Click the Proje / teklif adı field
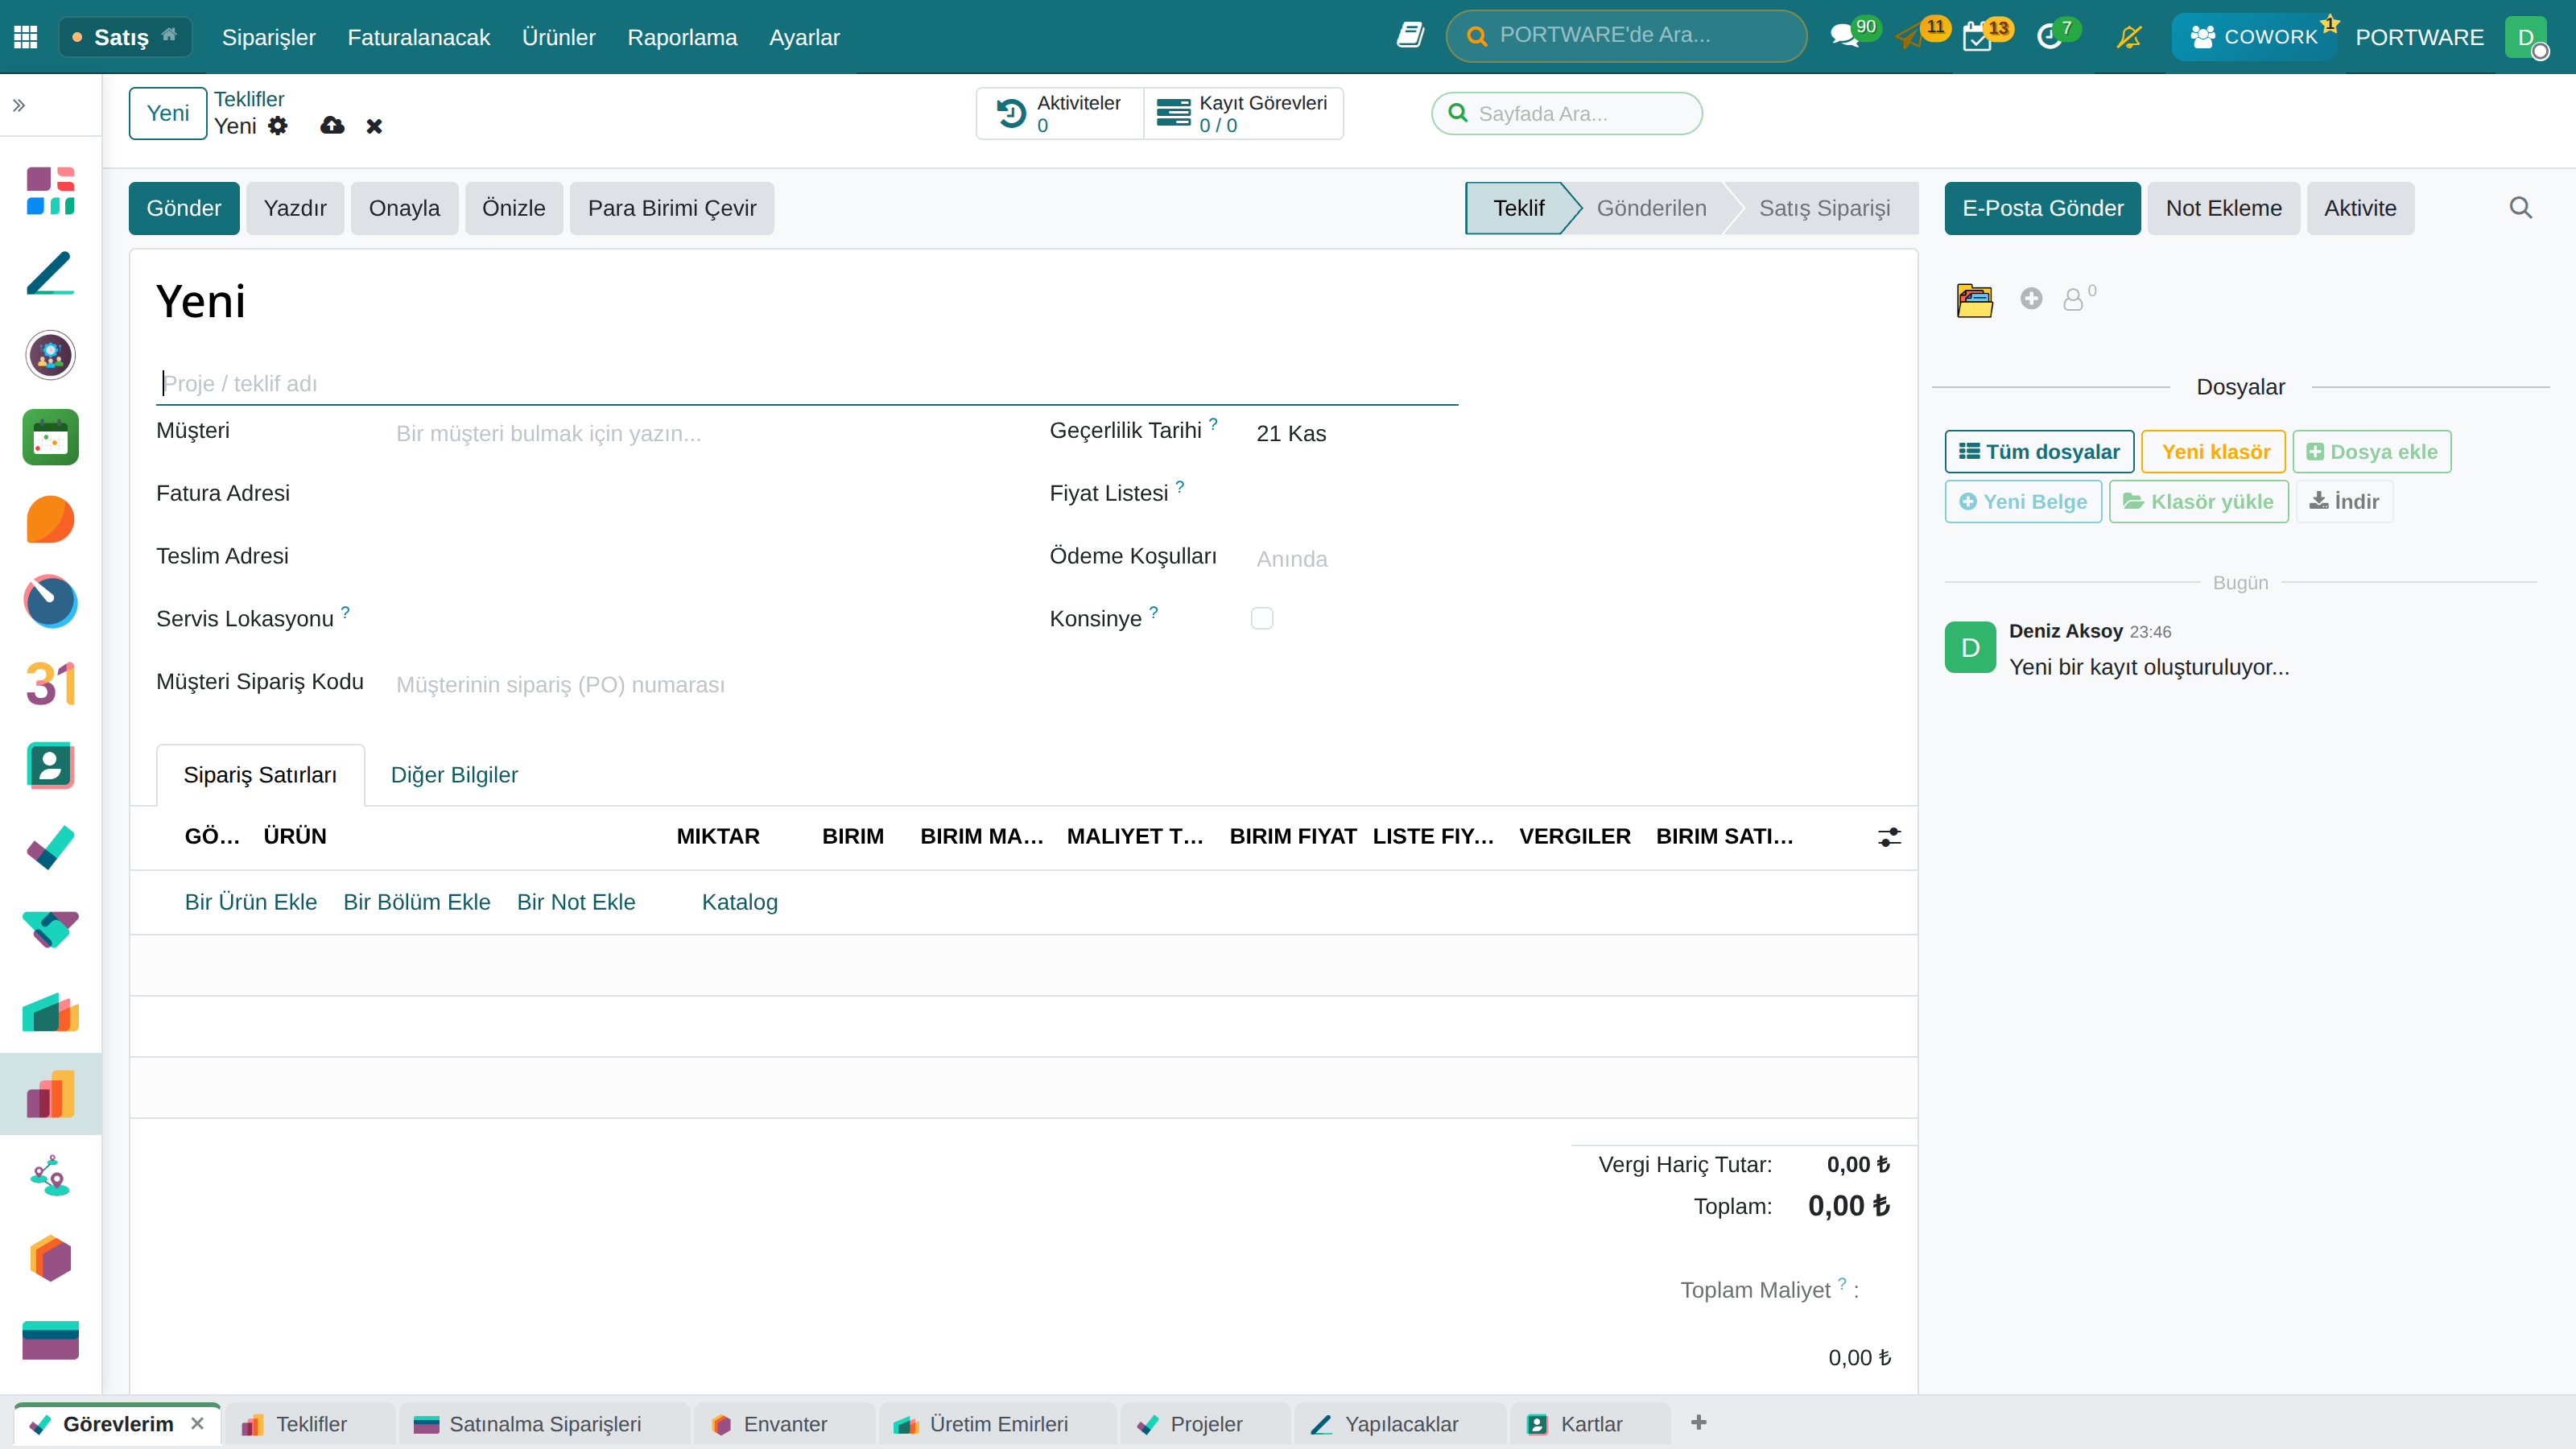Image resolution: width=2576 pixels, height=1449 pixels. pos(807,384)
